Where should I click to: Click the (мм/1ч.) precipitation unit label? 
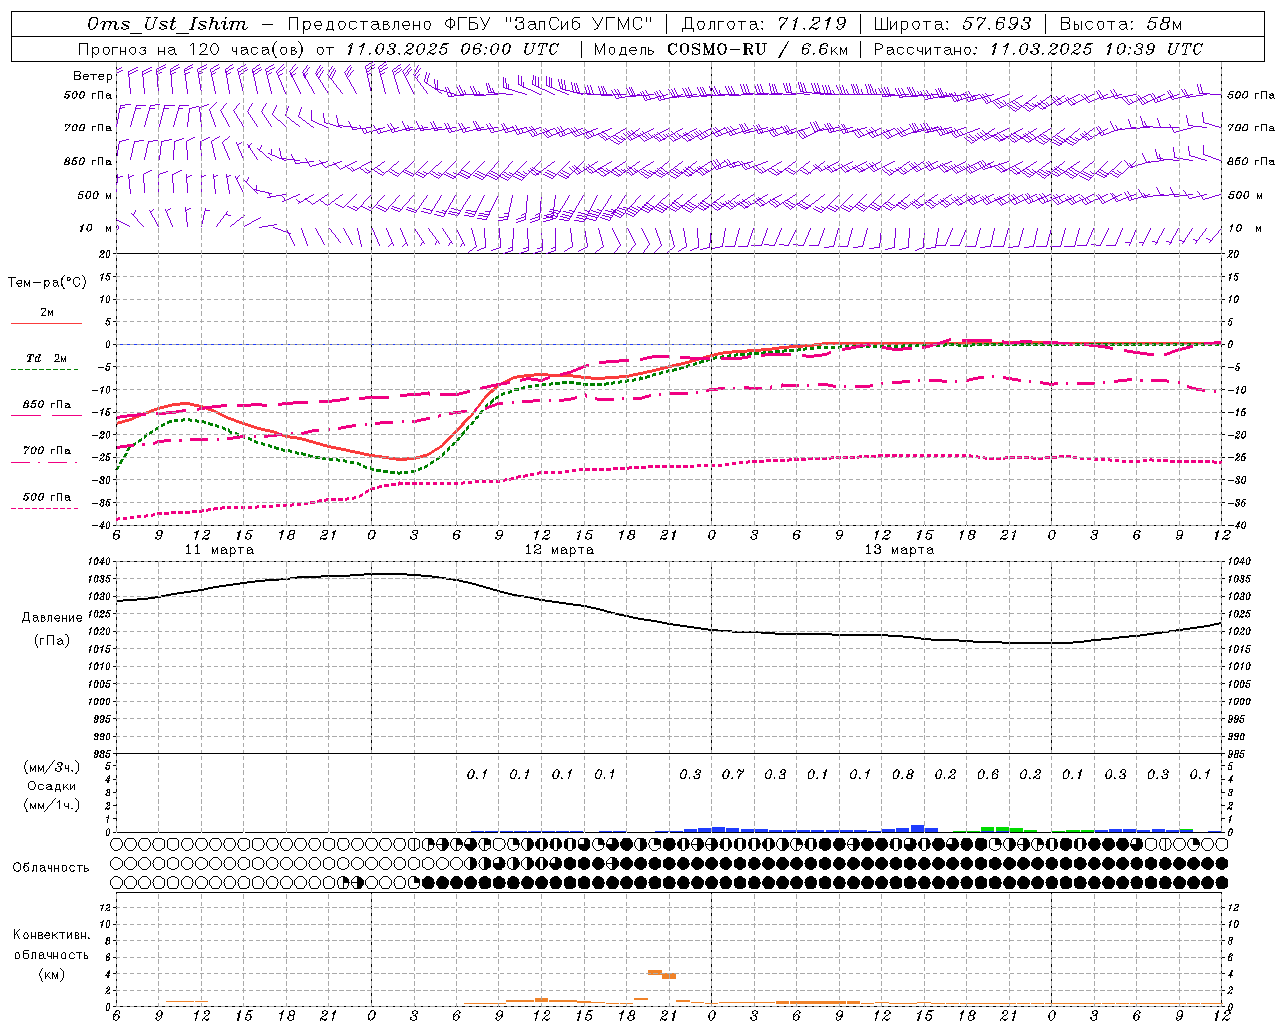52,805
